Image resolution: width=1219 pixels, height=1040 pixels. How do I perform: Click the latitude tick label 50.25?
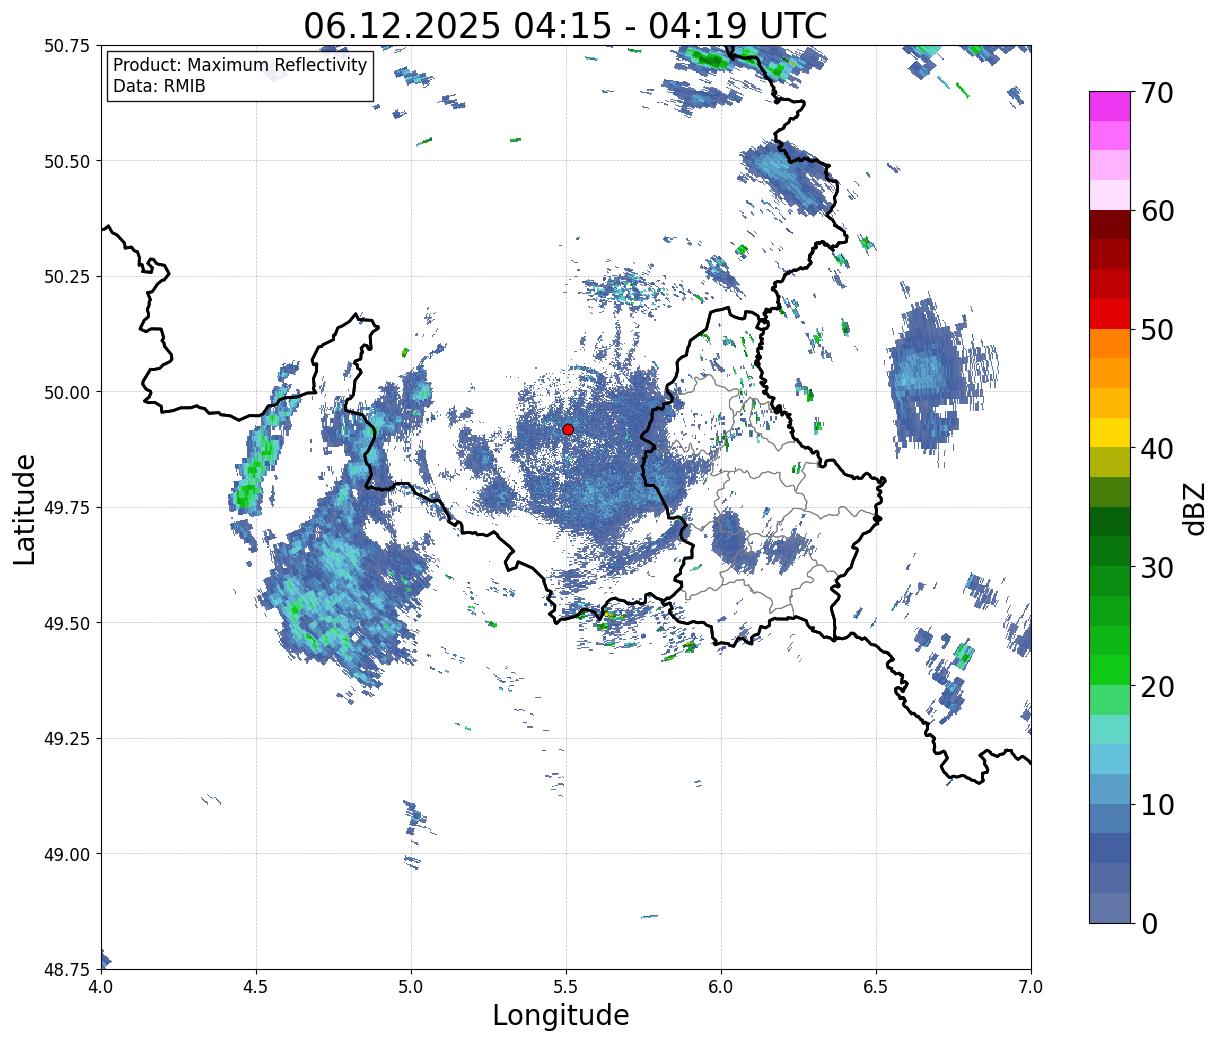[x=67, y=277]
